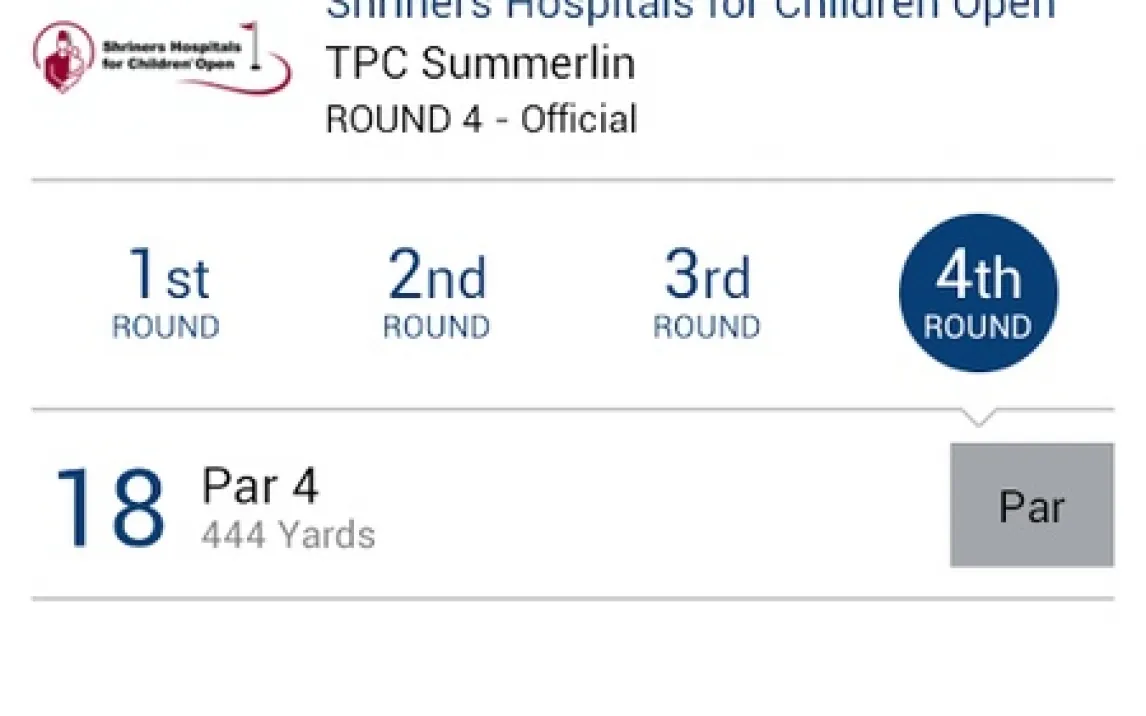Click the empty middle area of the hole 18 row

tap(660, 506)
